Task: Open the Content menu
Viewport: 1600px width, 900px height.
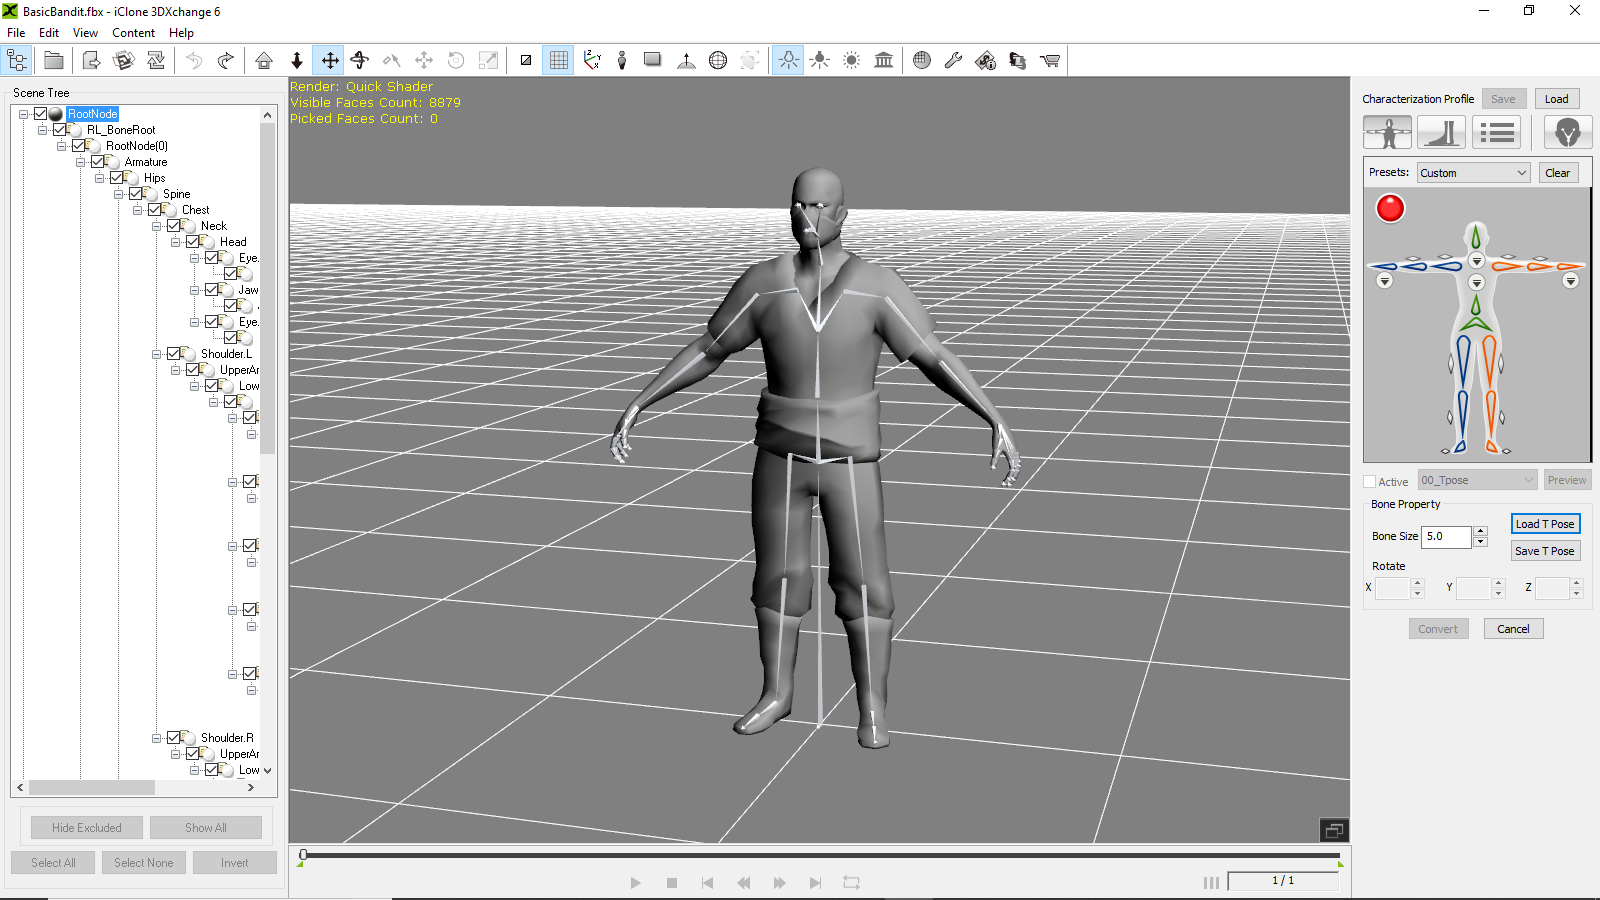Action: tap(133, 33)
